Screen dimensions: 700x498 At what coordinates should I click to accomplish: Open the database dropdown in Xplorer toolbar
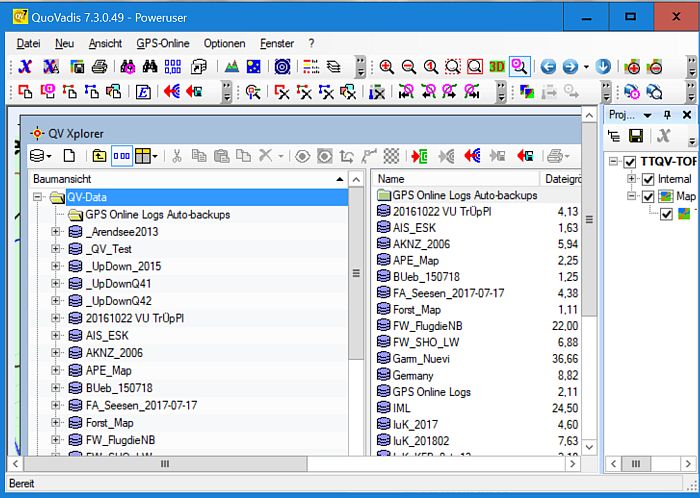click(49, 156)
